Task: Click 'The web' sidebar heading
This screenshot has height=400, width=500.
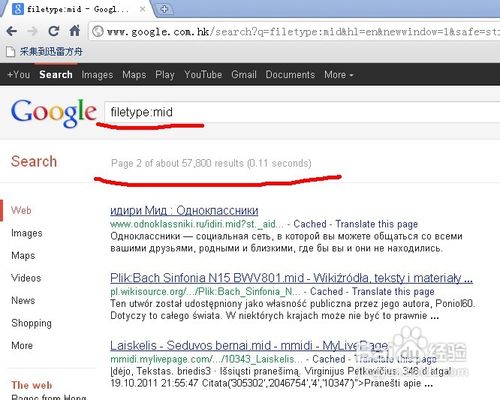Action: click(32, 385)
